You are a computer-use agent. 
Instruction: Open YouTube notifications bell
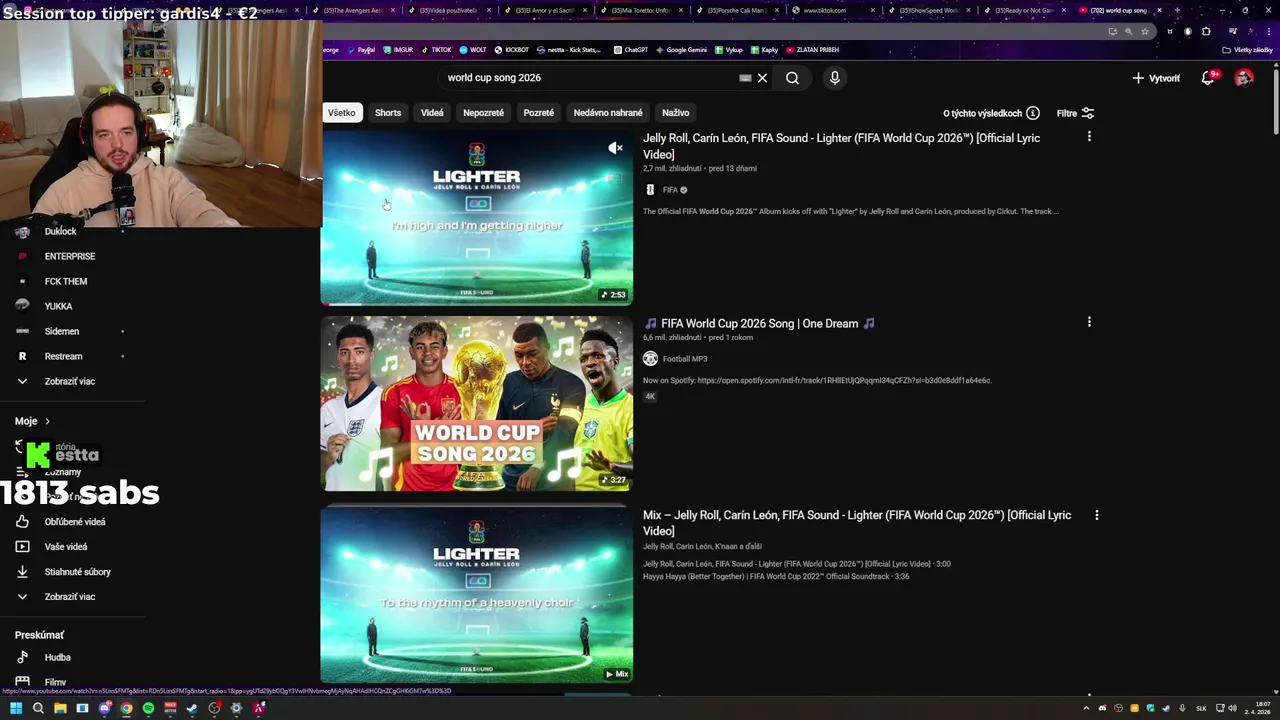[x=1208, y=78]
